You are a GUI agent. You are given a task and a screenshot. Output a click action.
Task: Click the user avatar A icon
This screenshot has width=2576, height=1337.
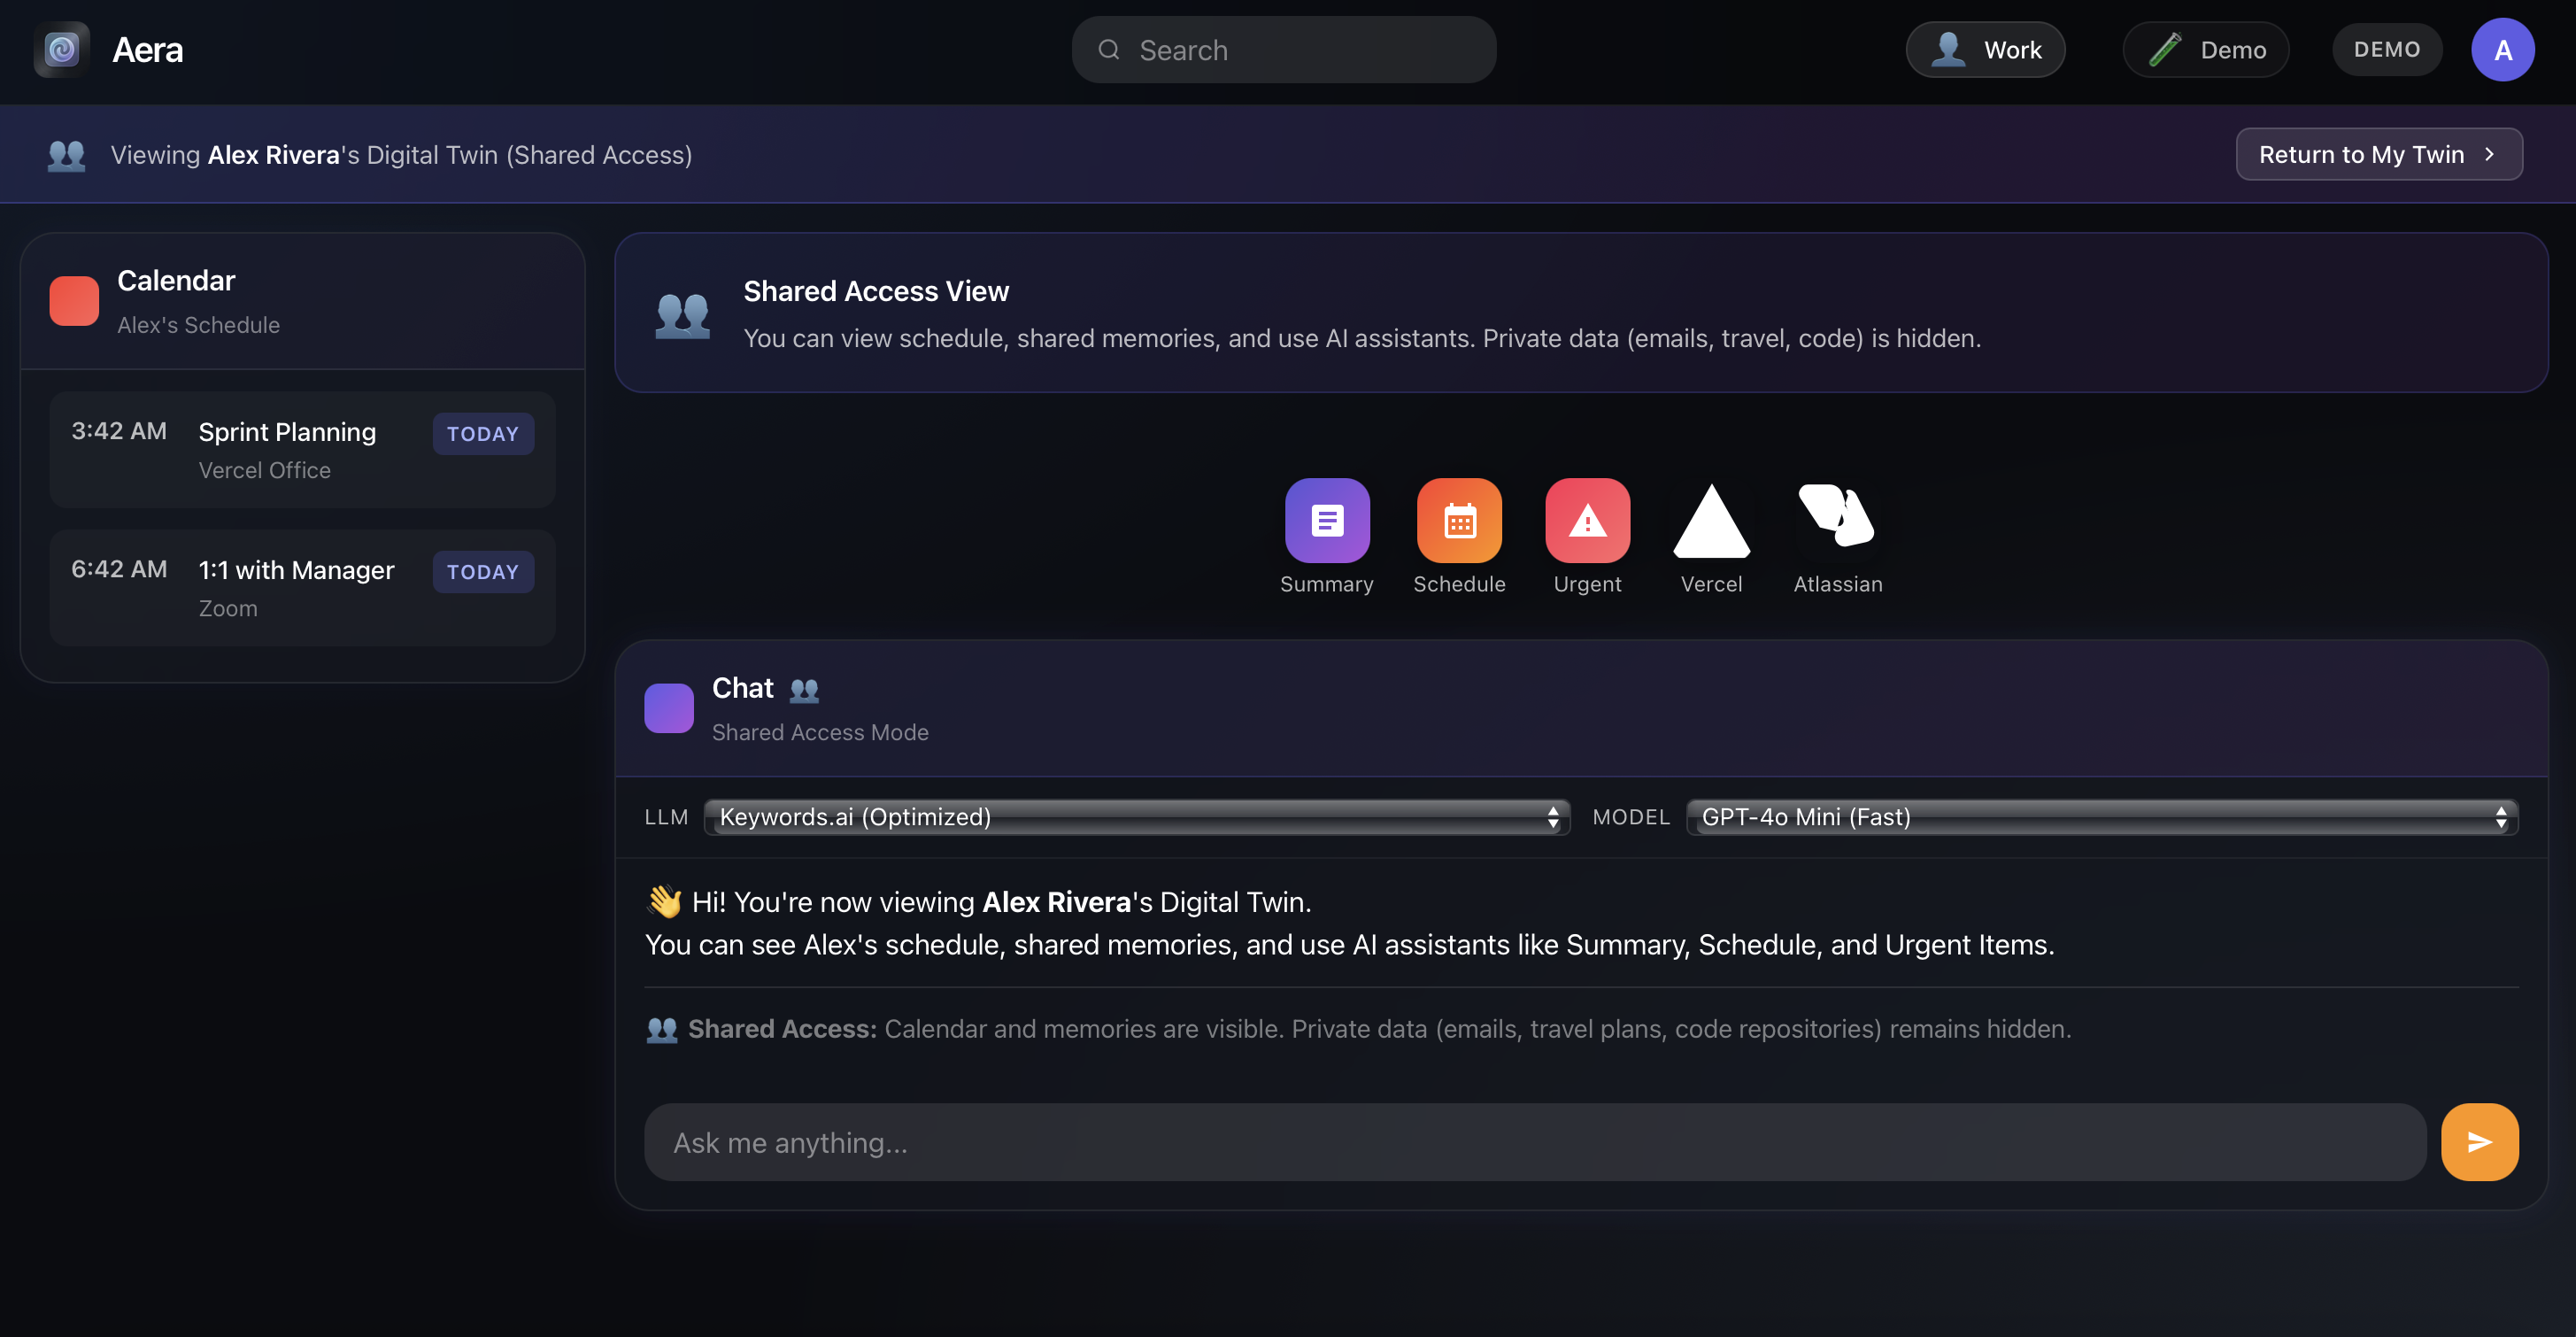pos(2502,49)
